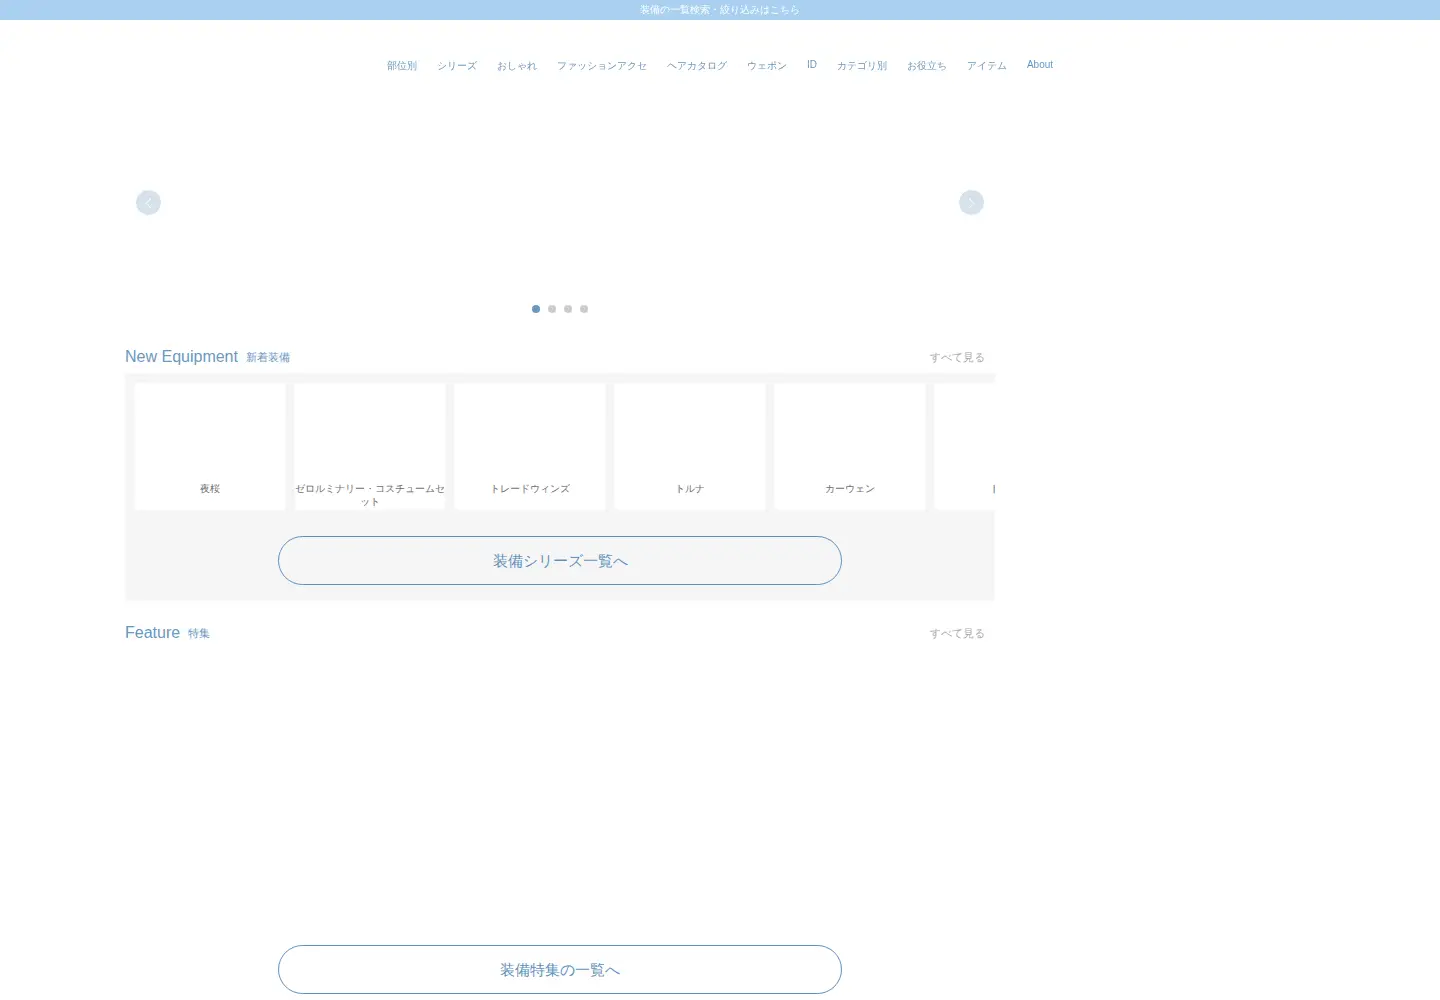Click すべて見る beside New Equipment
This screenshot has width=1440, height=1000.
pyautogui.click(x=957, y=357)
